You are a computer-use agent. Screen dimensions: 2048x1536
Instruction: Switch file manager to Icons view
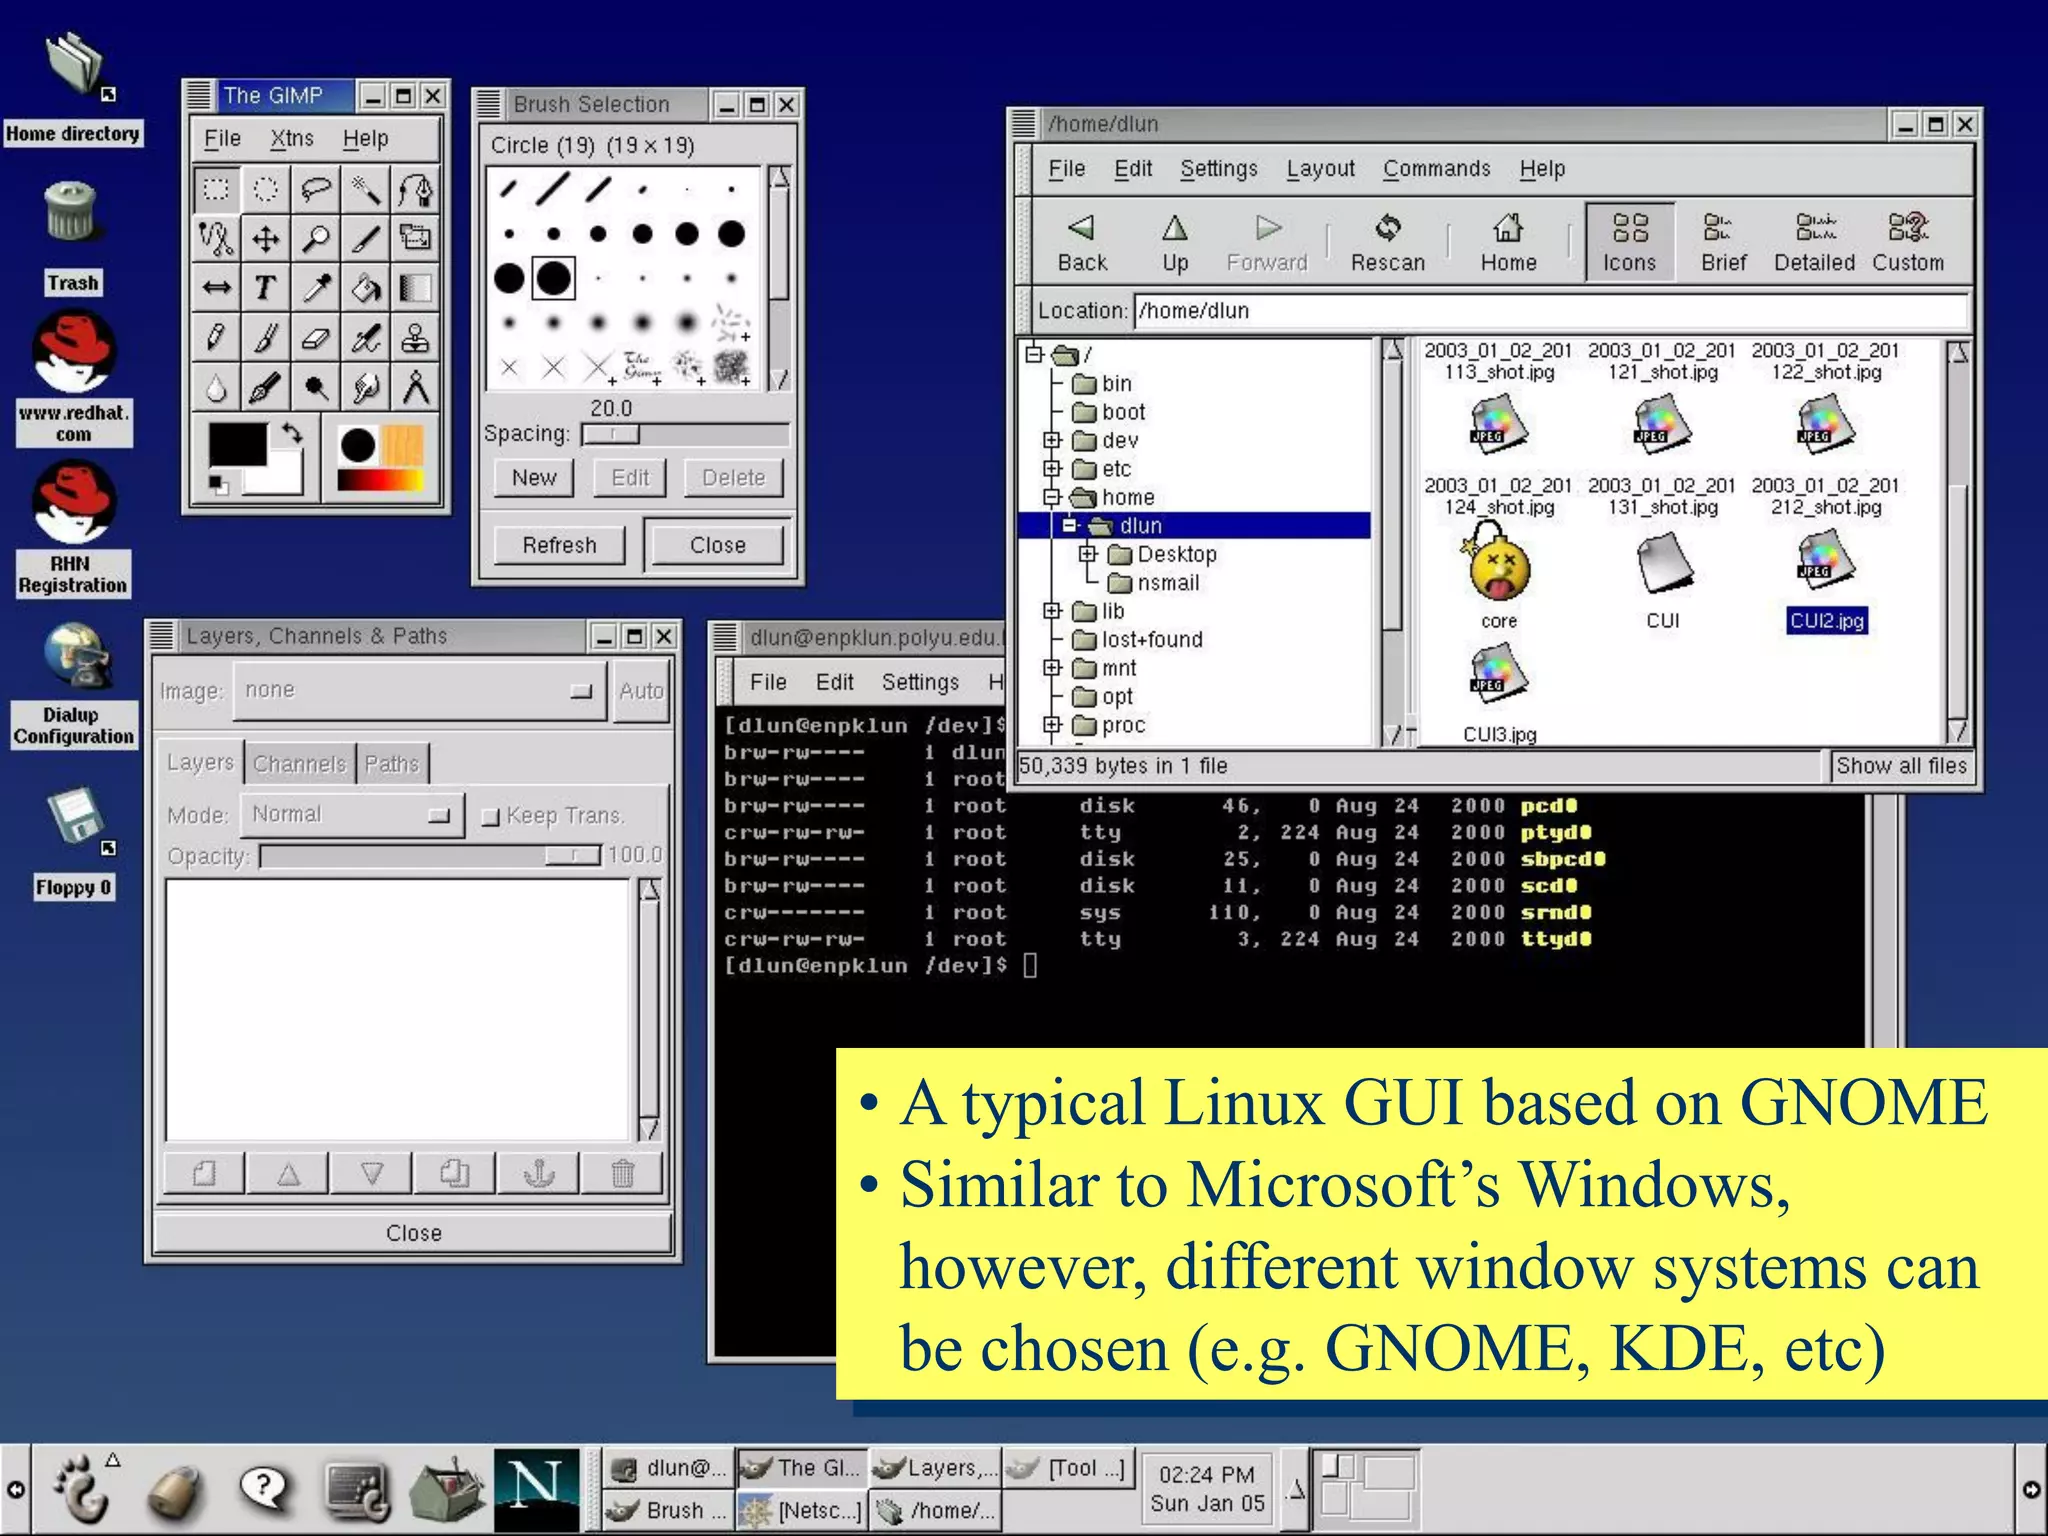1629,243
